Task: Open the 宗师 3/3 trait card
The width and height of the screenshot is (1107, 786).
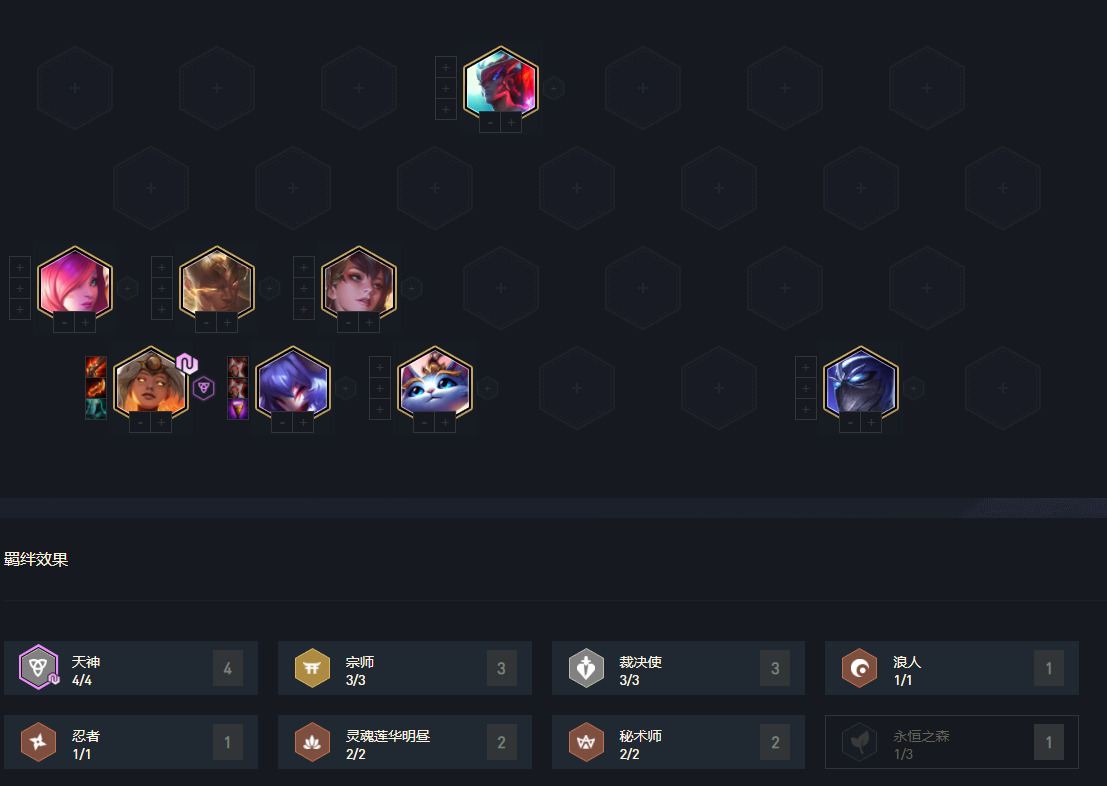Action: [x=405, y=668]
